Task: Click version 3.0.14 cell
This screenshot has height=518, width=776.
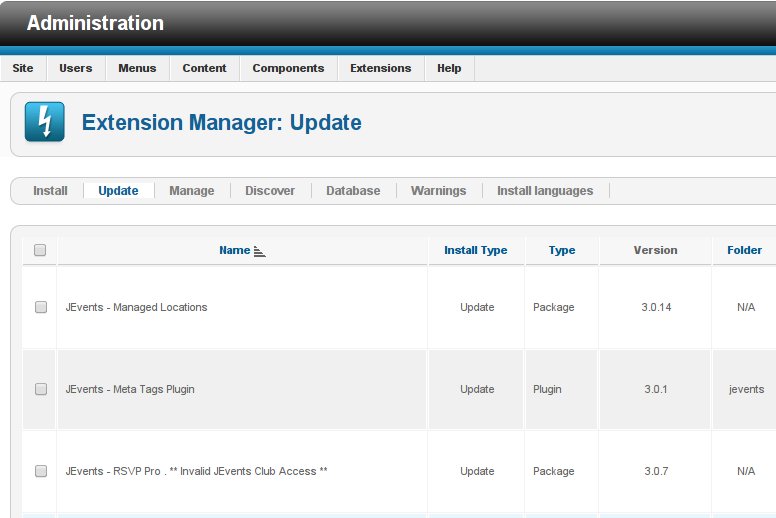Action: (656, 307)
